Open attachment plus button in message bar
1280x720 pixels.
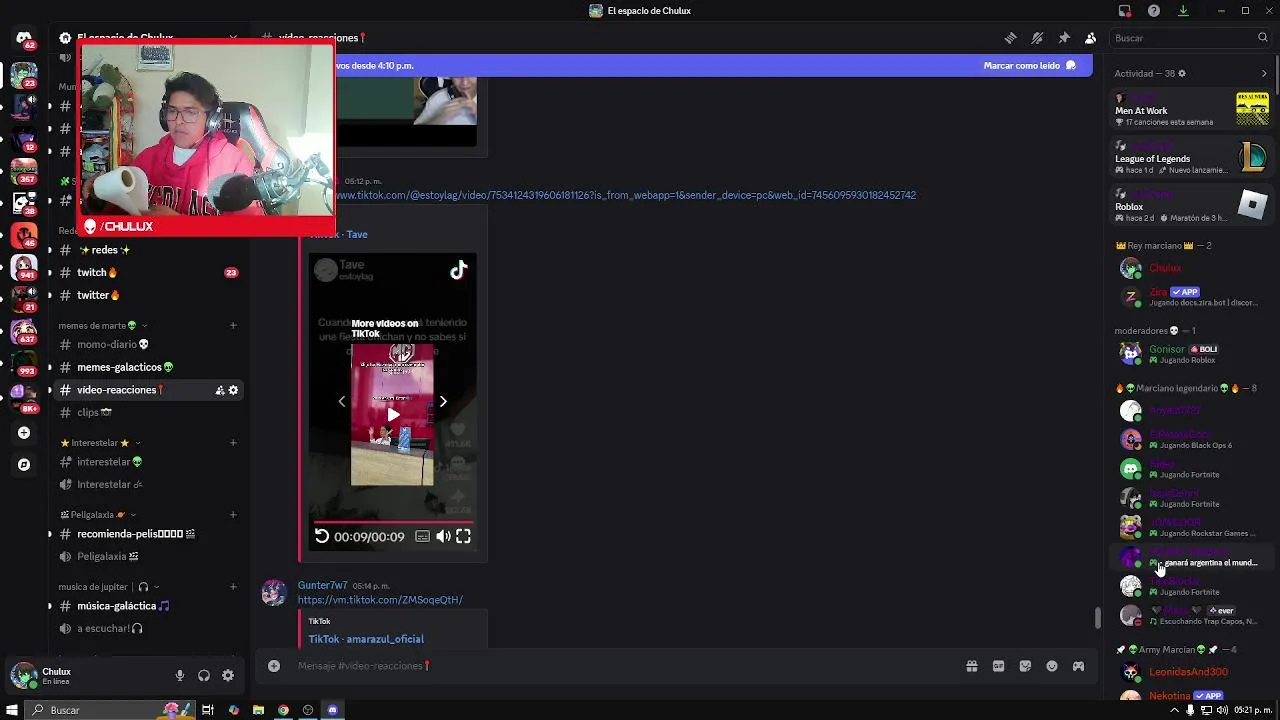274,666
